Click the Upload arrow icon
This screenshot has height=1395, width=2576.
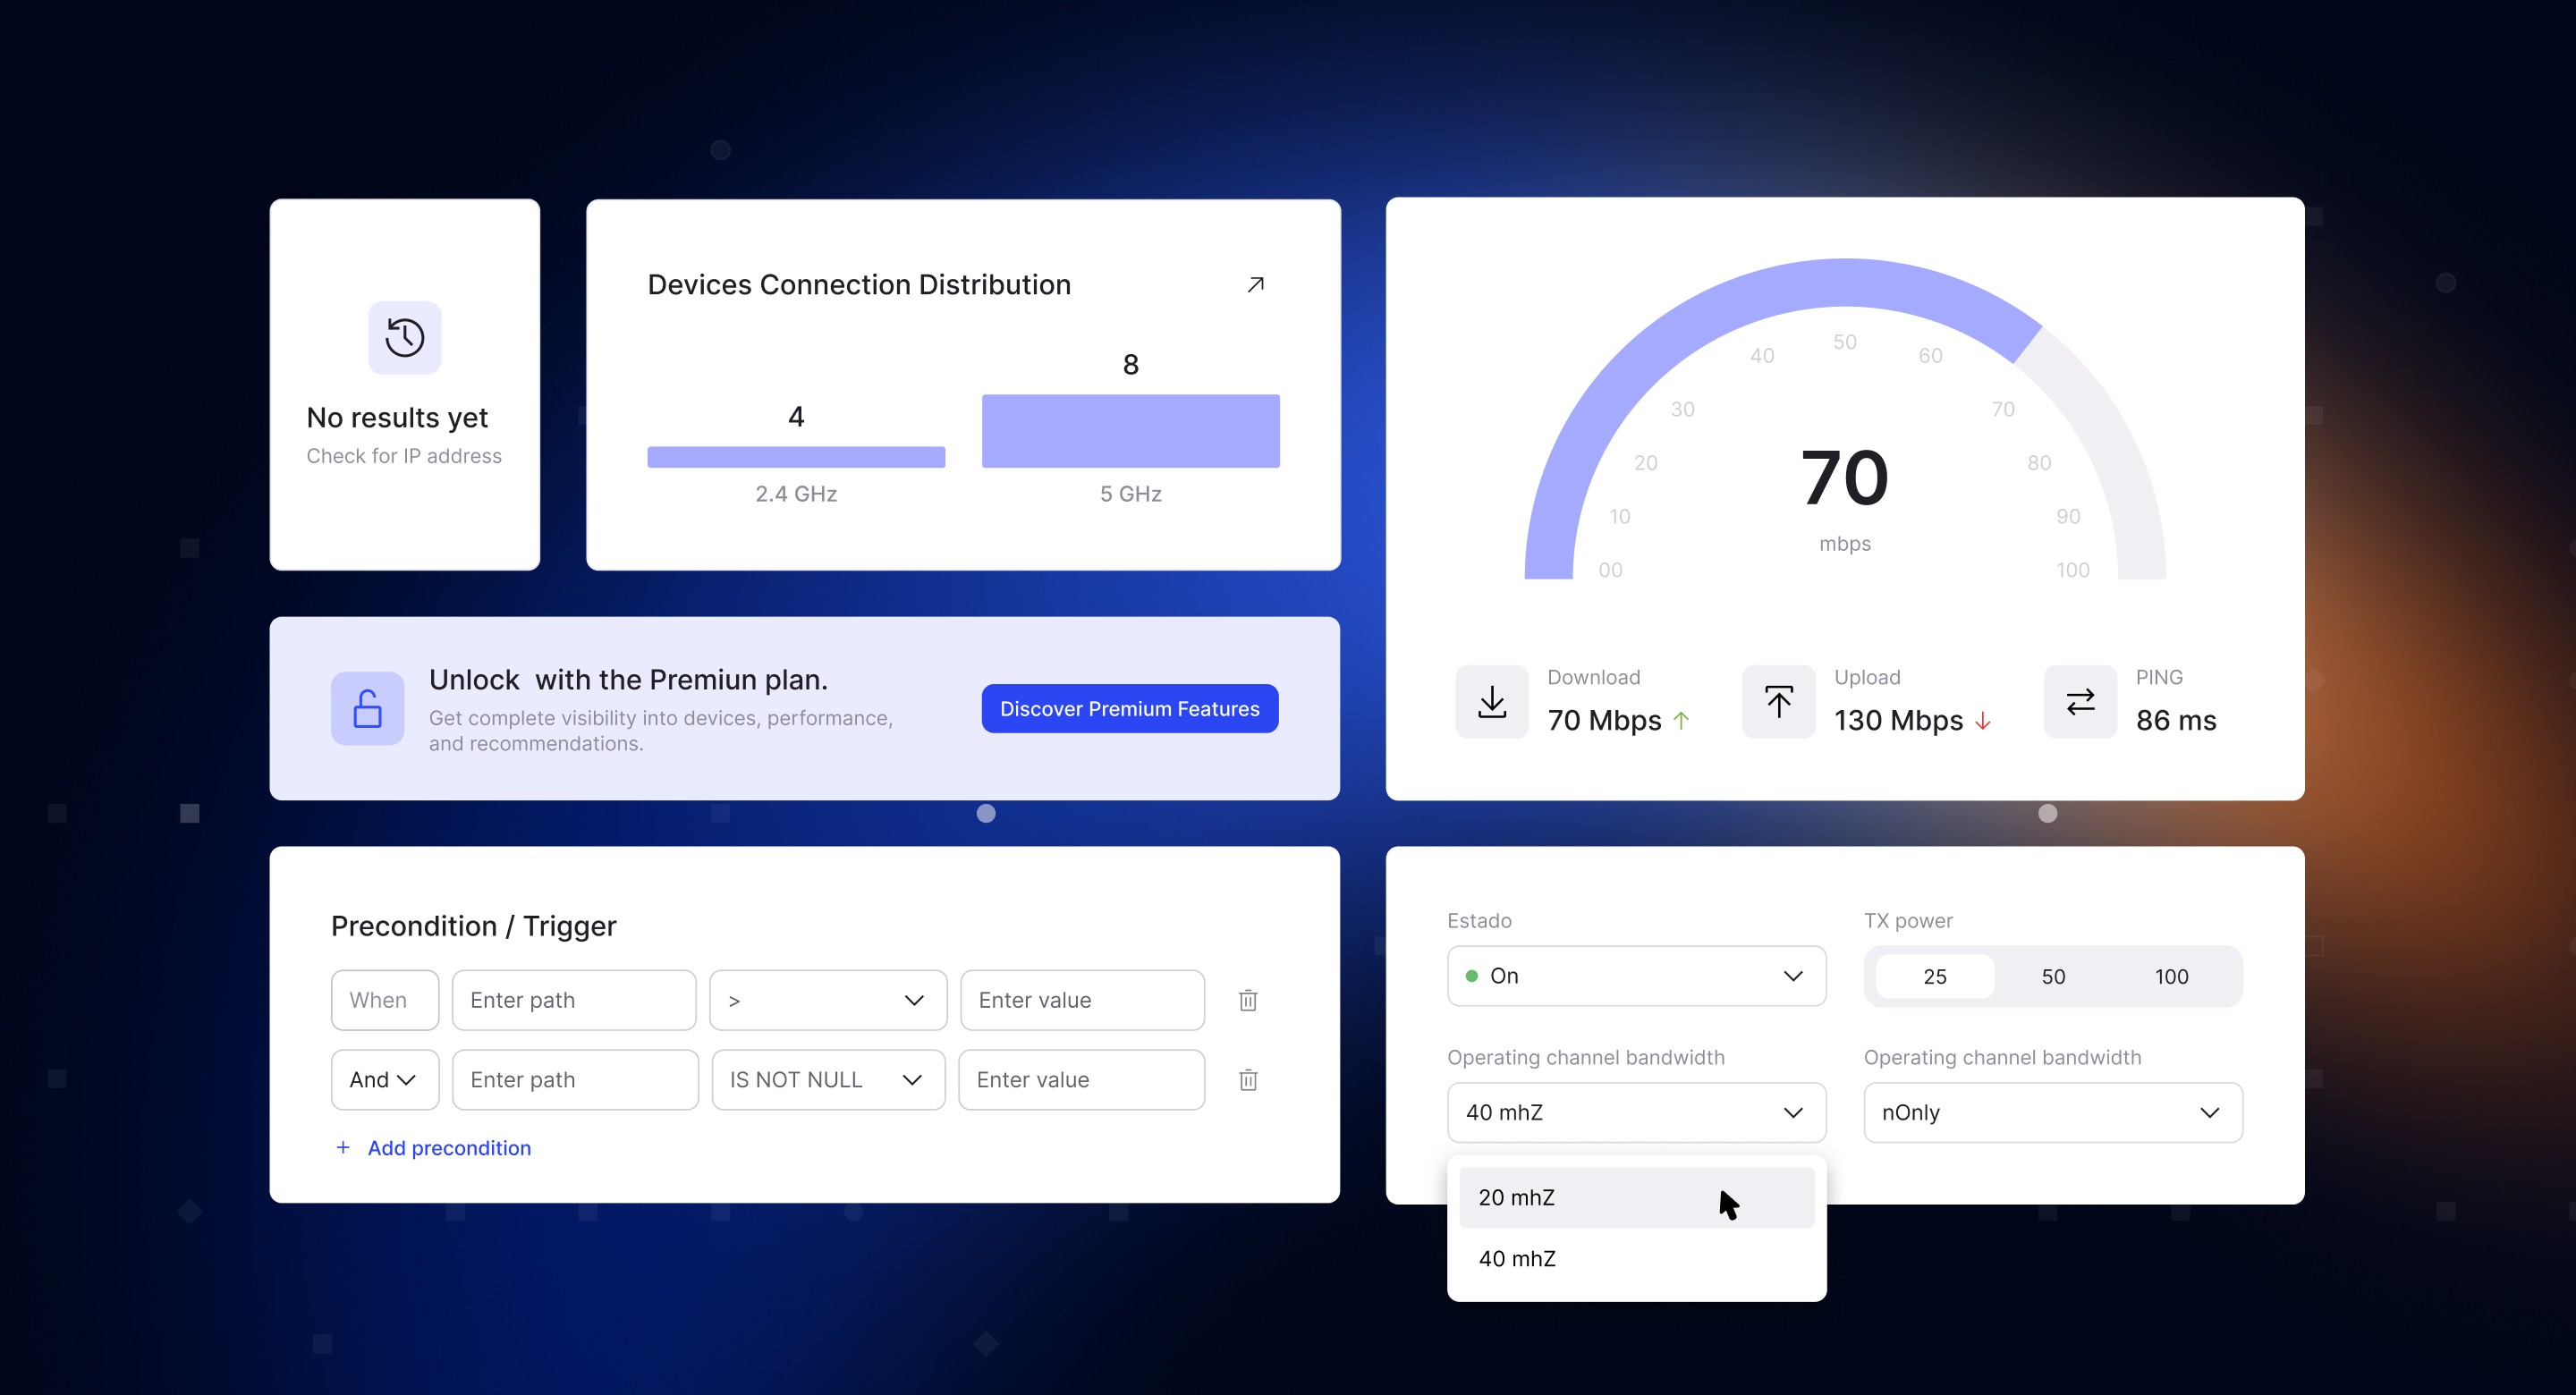[1778, 701]
